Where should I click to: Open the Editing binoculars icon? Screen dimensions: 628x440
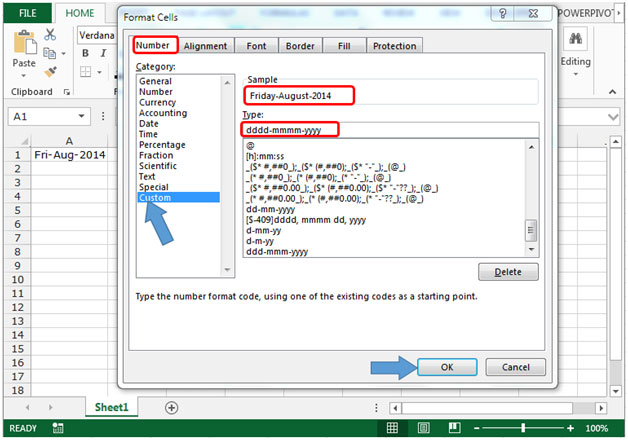click(x=576, y=38)
